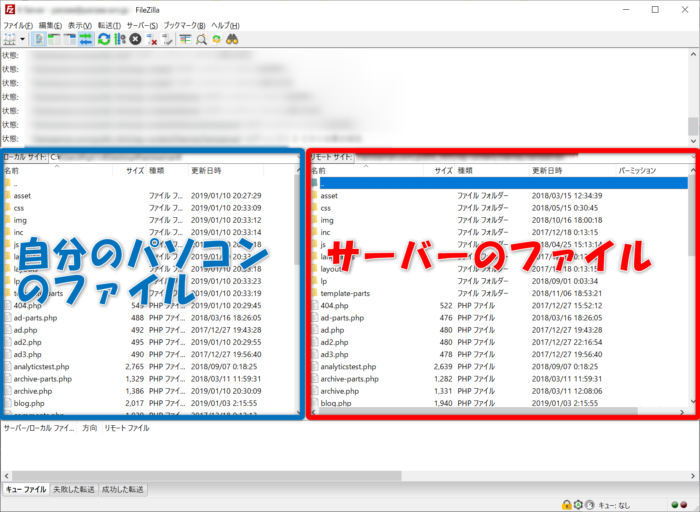Screen dimensions: 700x512
Task: Toggle the message log display
Action: (x=40, y=39)
